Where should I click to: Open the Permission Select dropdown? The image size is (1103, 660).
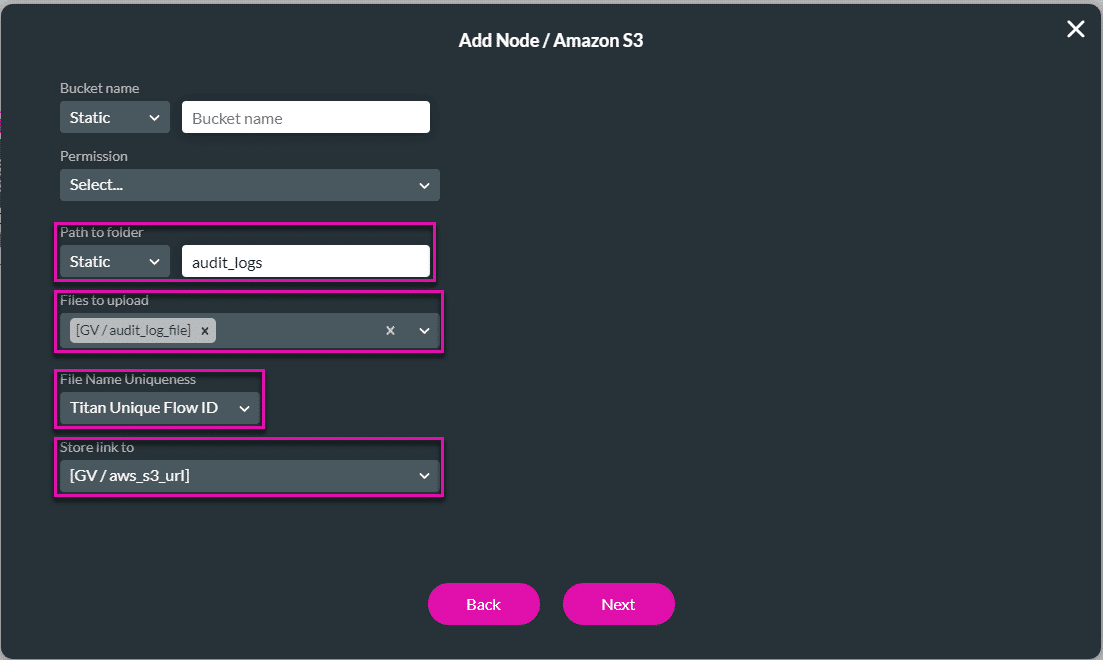pos(248,185)
